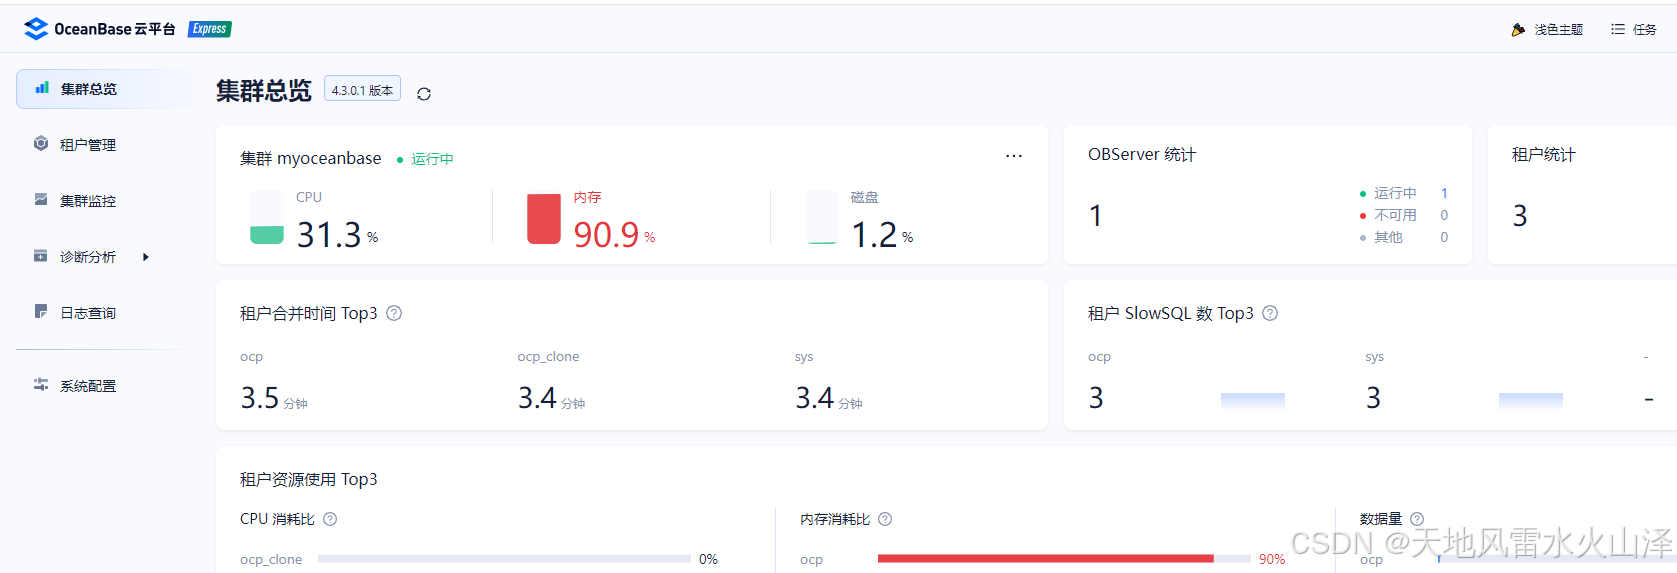Click help icon beside CPU 消耗比
This screenshot has height=573, width=1677.
click(x=330, y=519)
